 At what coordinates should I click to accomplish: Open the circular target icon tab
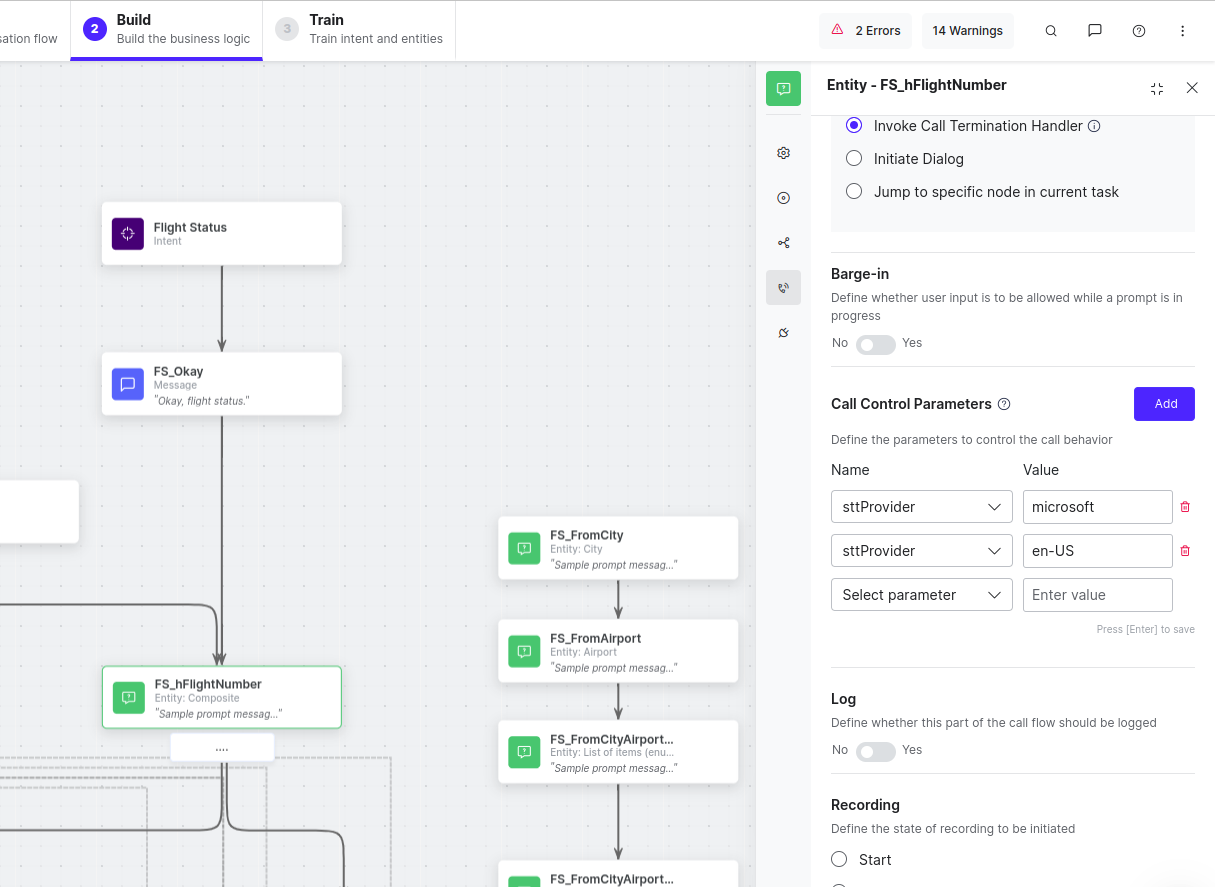(x=783, y=198)
